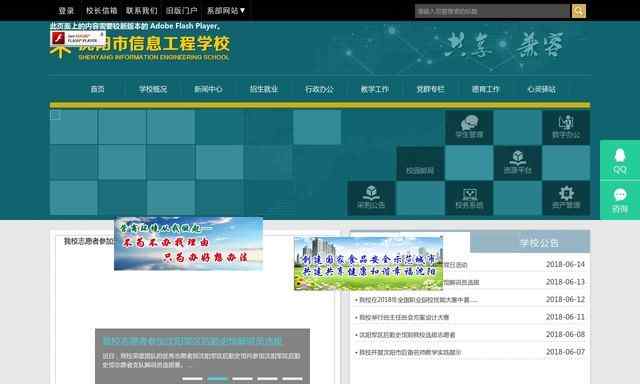The image size is (640, 384).
Task: Click the Adobe Flash Player required notice text
Action: coord(136,26)
